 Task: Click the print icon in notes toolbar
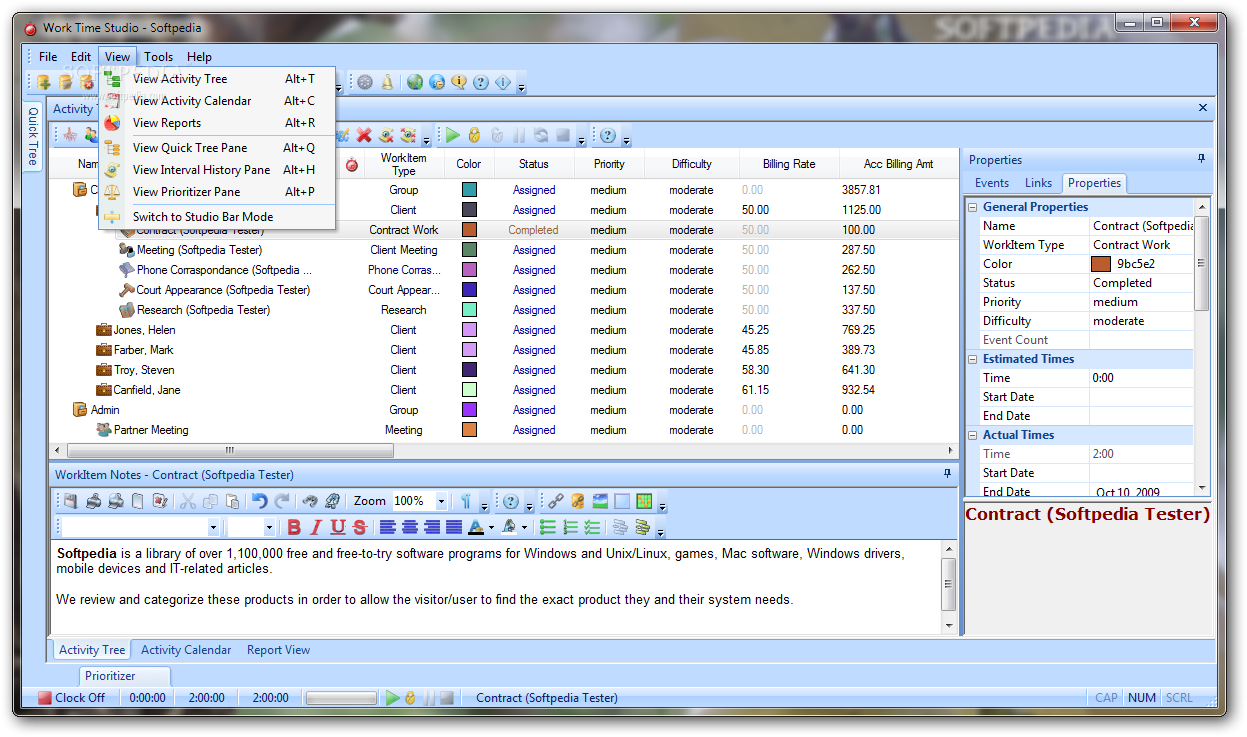click(94, 501)
